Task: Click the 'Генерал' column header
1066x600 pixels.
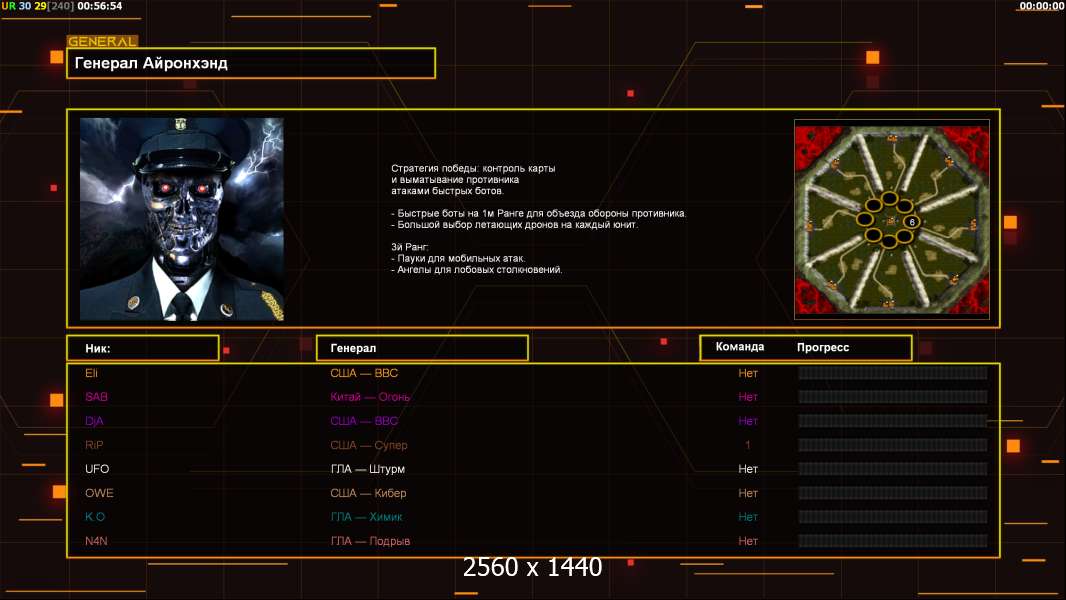Action: [x=422, y=348]
